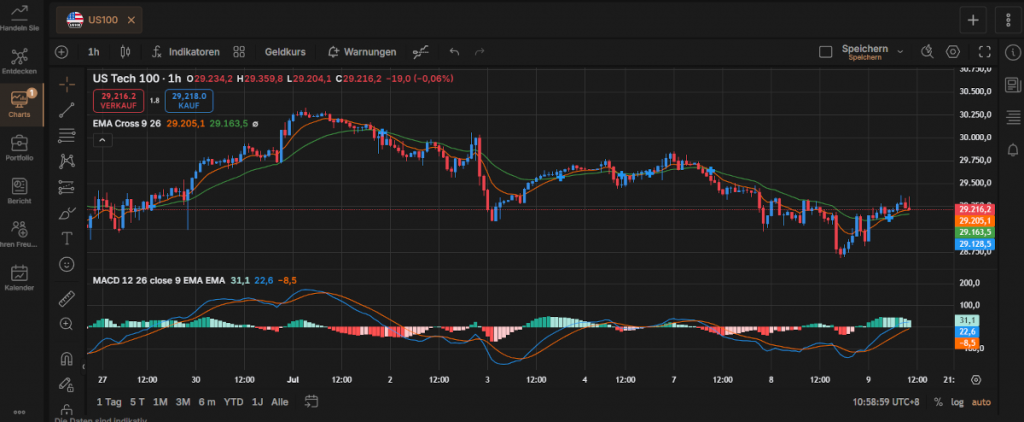Select the crosshair cursor tool
This screenshot has height=422, width=1024.
67,84
